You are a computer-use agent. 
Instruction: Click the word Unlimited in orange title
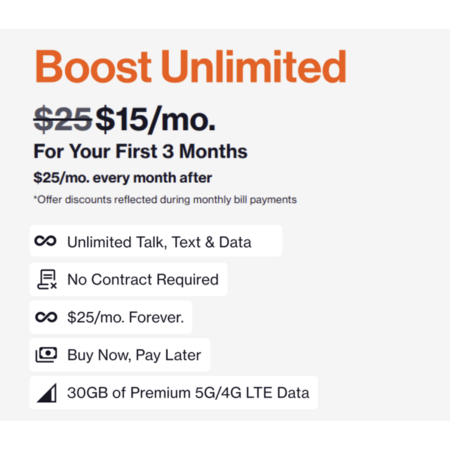(254, 66)
